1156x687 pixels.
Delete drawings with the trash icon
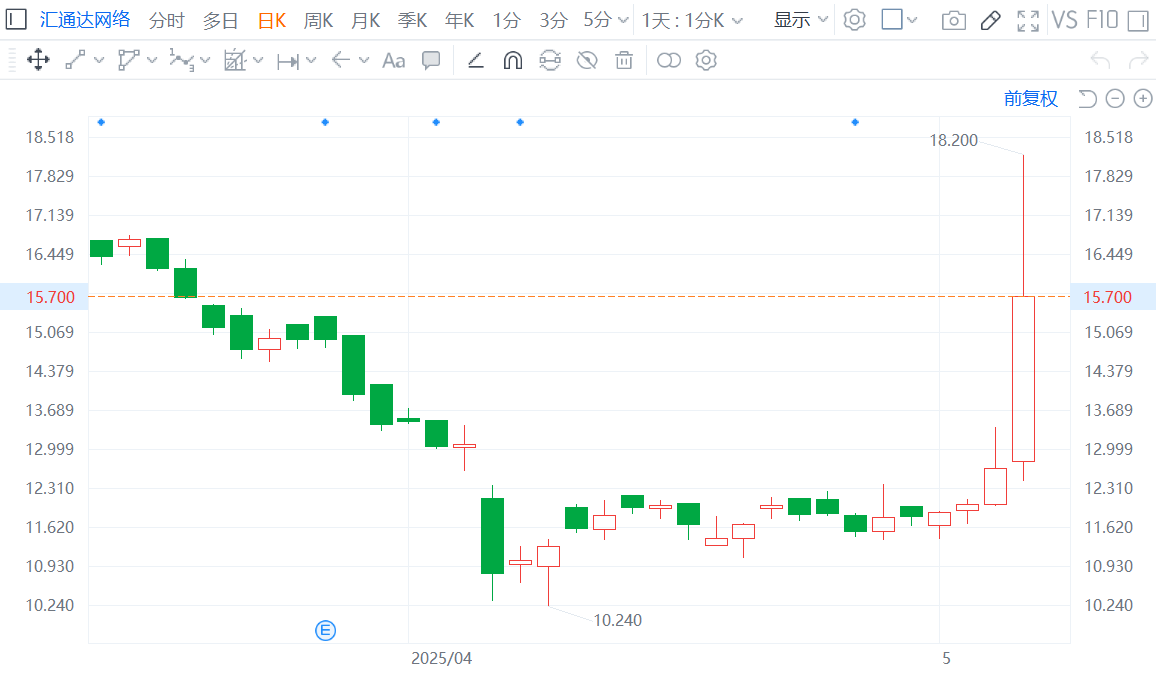pos(624,61)
